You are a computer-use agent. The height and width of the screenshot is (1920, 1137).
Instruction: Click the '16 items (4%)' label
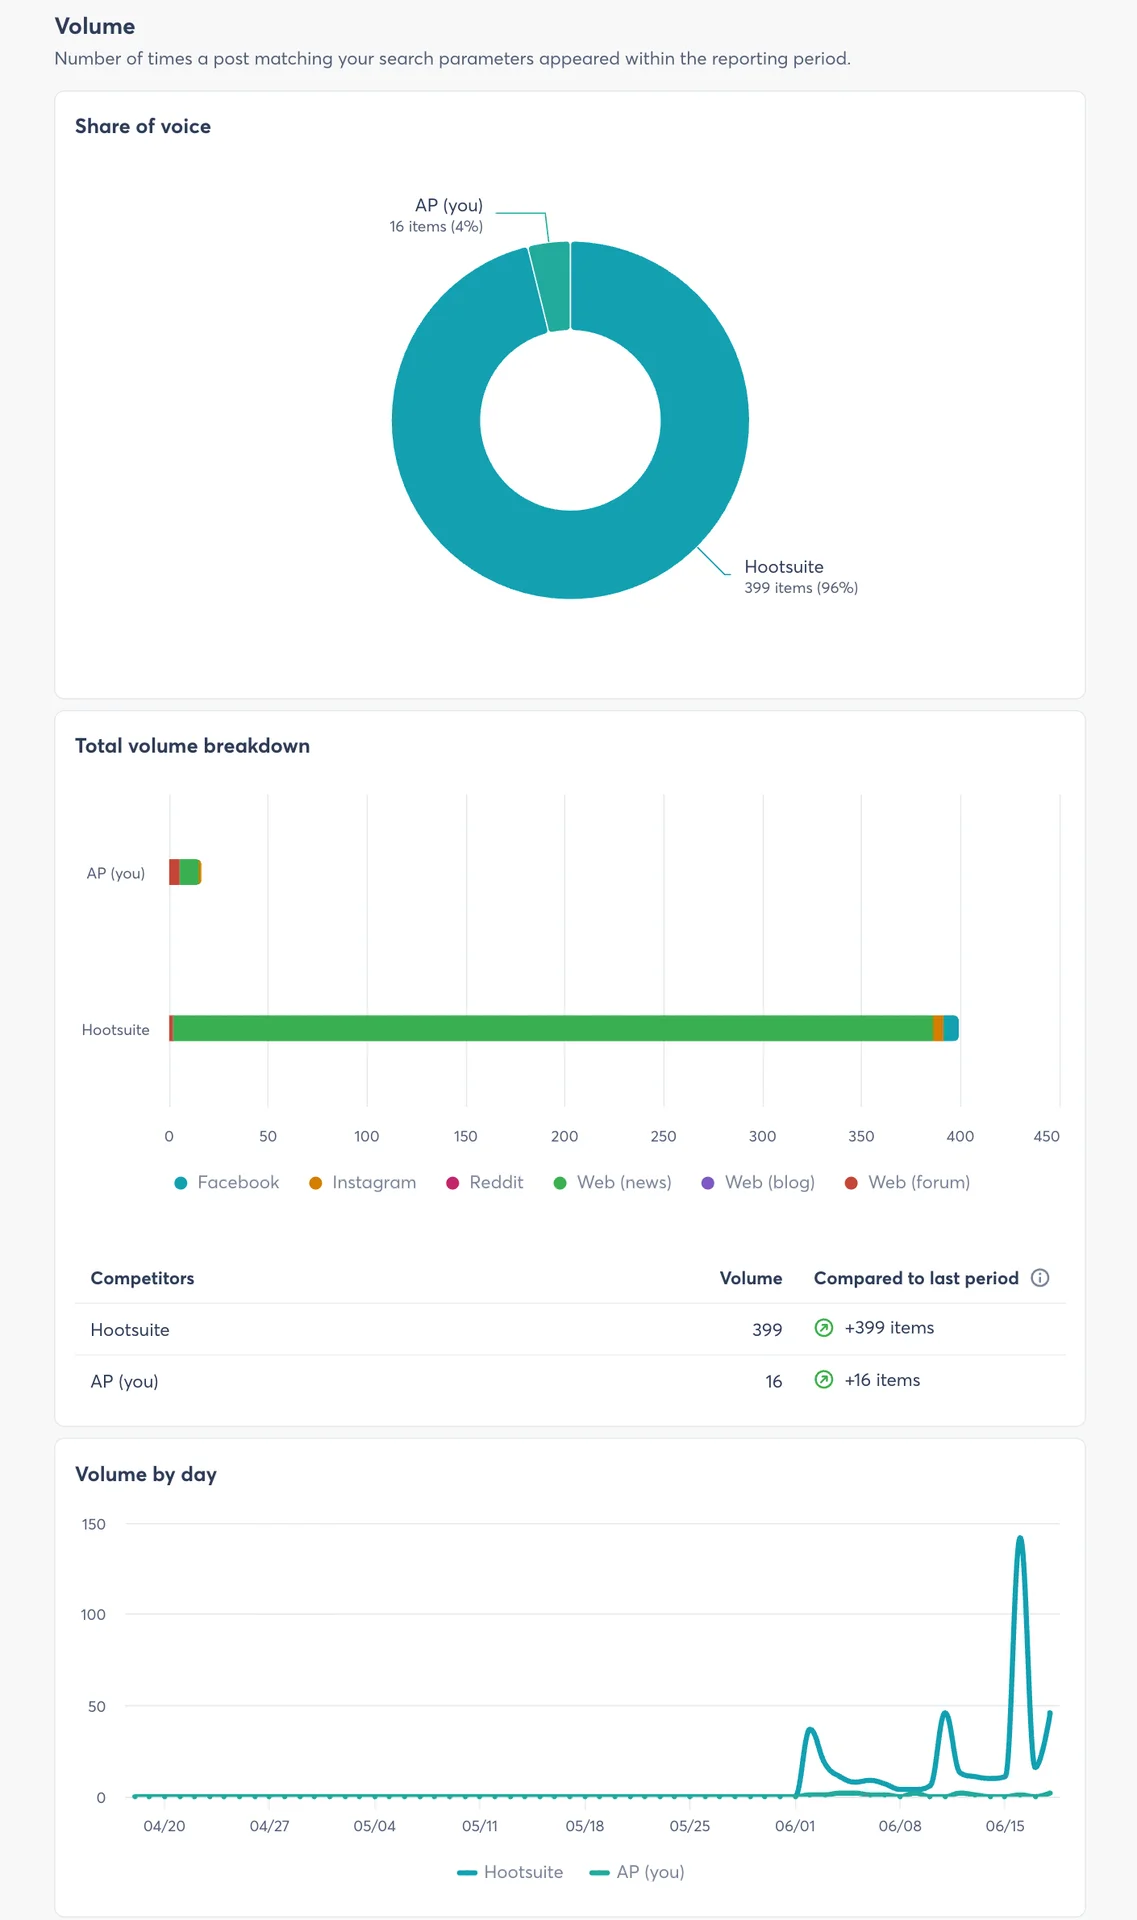pos(436,227)
